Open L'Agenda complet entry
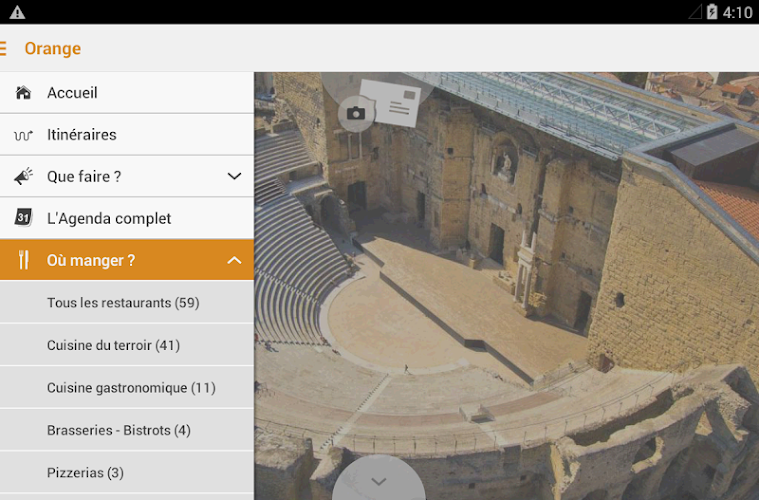Viewport: 759px width, 500px height. 109,218
